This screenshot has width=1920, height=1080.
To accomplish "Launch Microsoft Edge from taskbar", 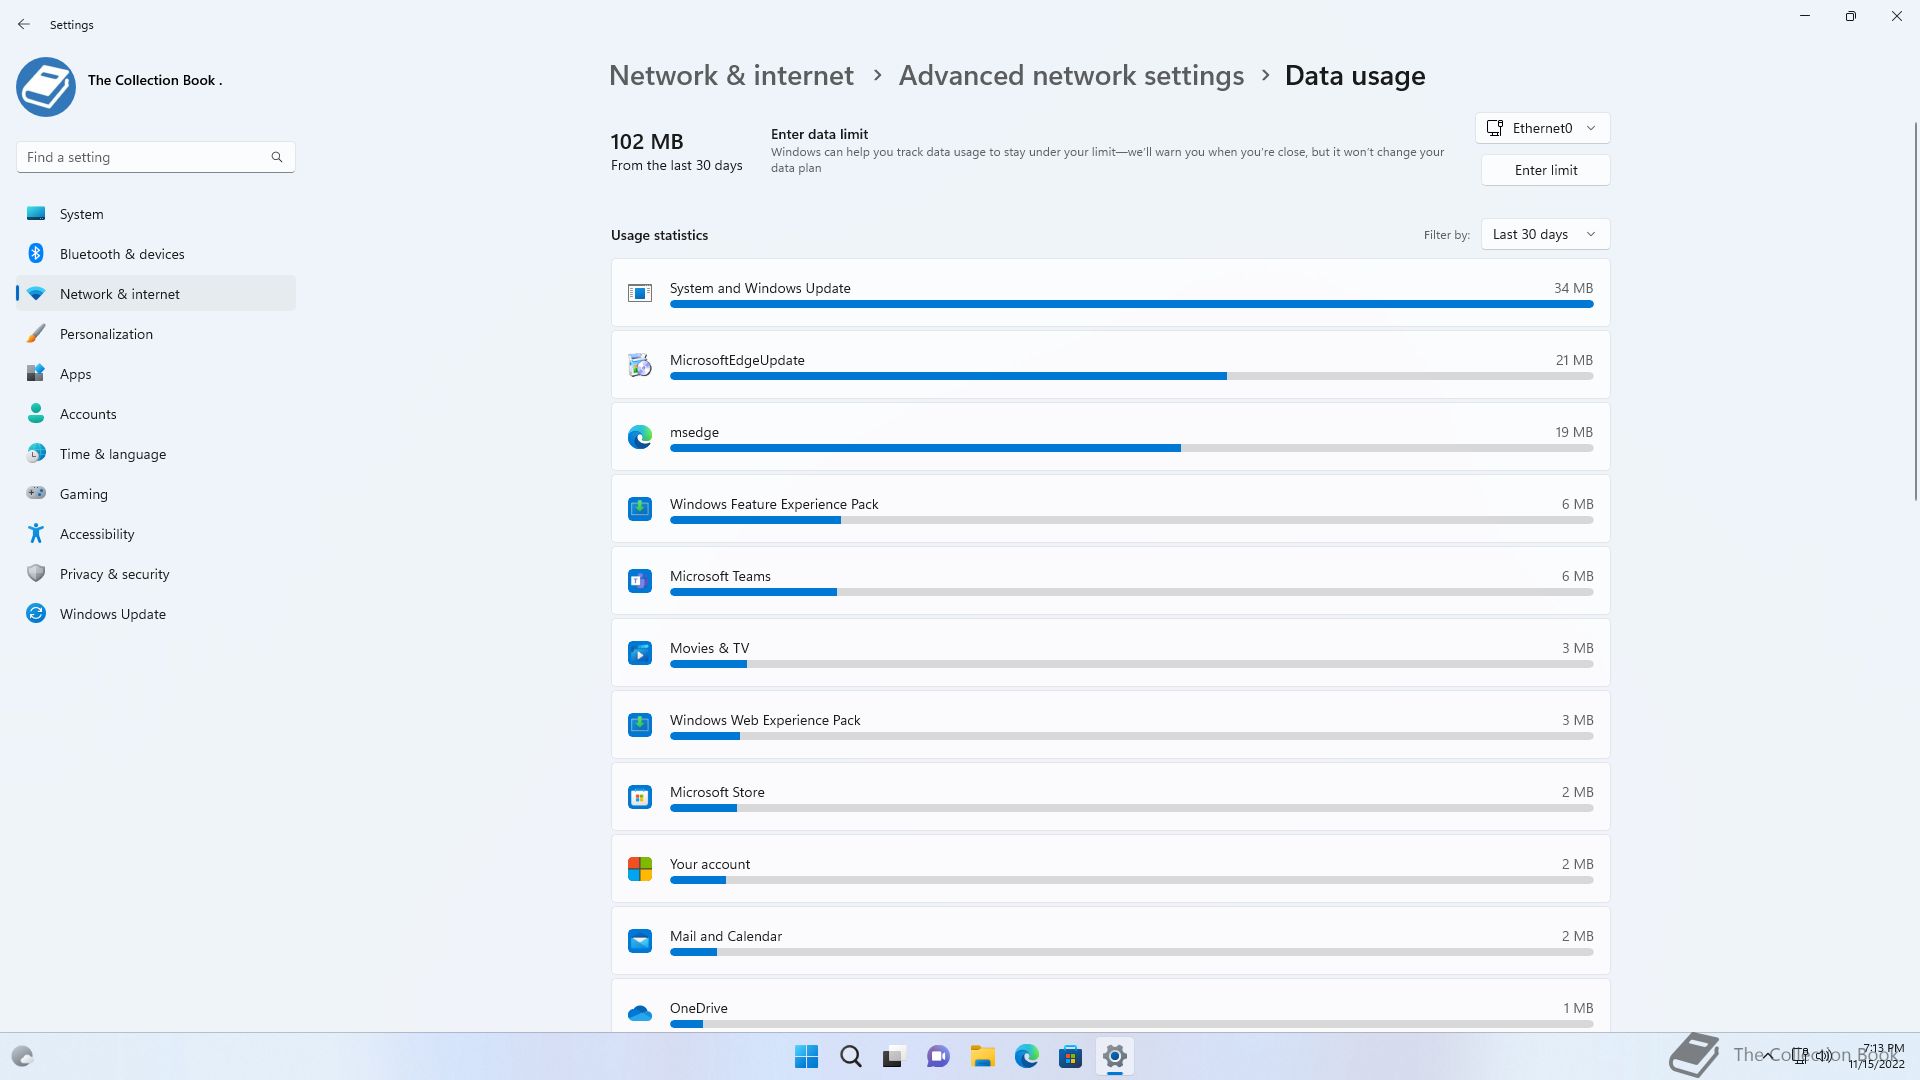I will (1026, 1057).
